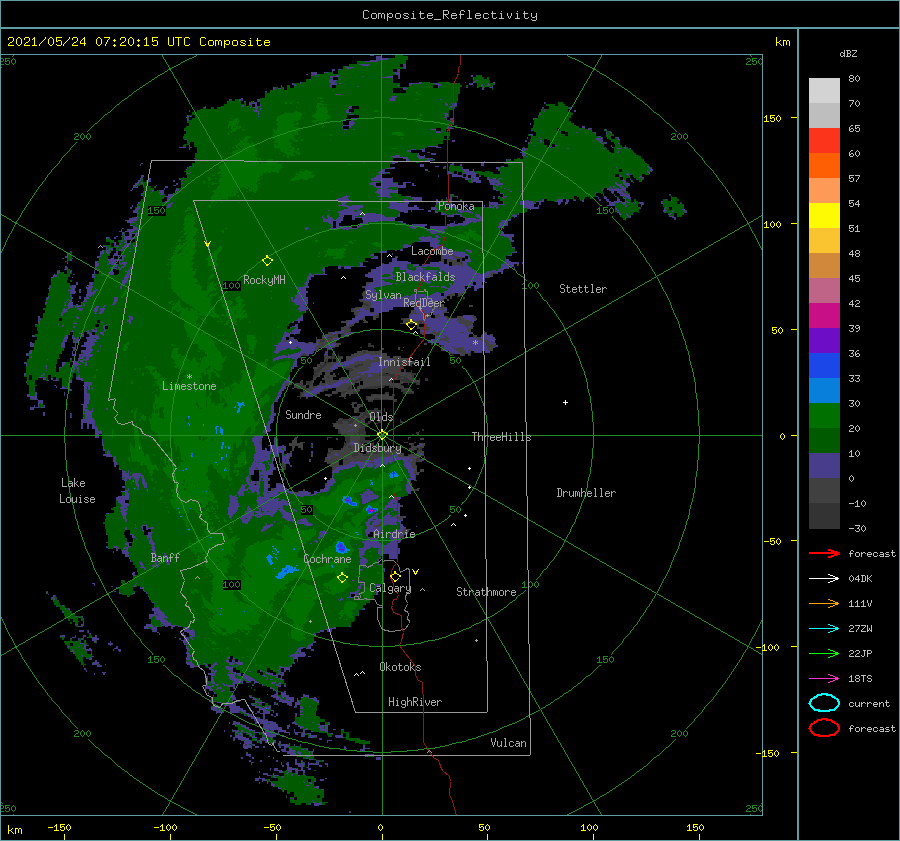Click the Limestone label
The width and height of the screenshot is (900, 841).
[x=189, y=386]
